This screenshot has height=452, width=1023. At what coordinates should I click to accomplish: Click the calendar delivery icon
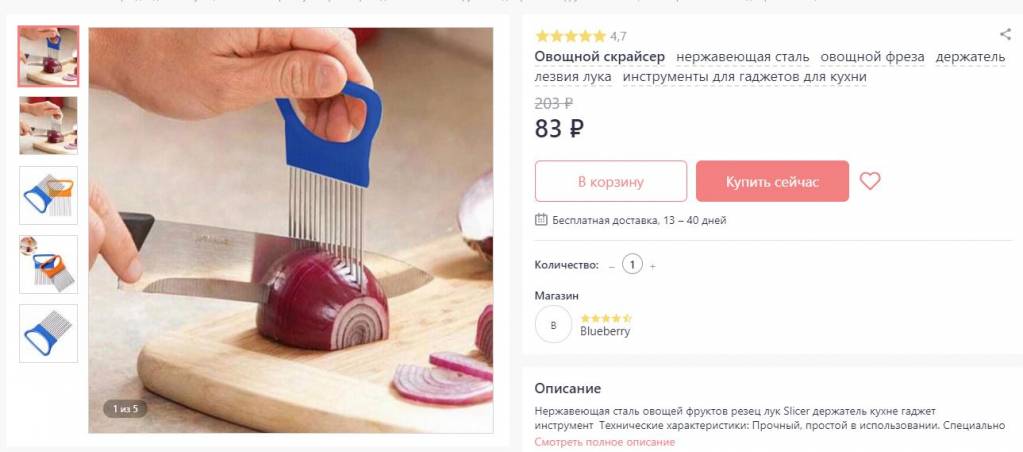click(x=541, y=219)
